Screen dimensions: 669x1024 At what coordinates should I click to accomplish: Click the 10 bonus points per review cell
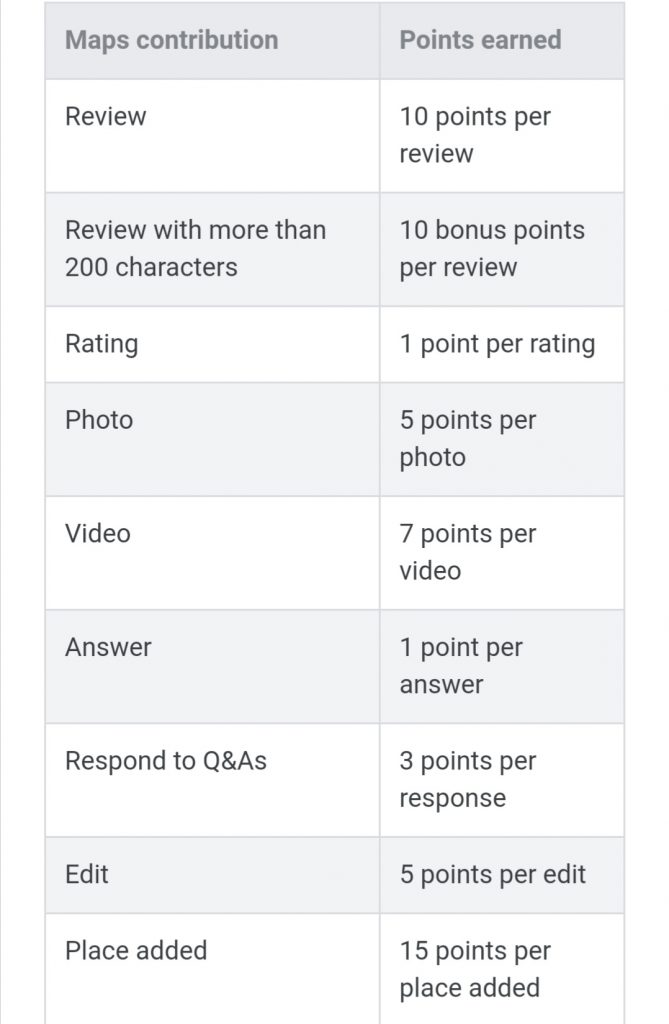coord(492,248)
